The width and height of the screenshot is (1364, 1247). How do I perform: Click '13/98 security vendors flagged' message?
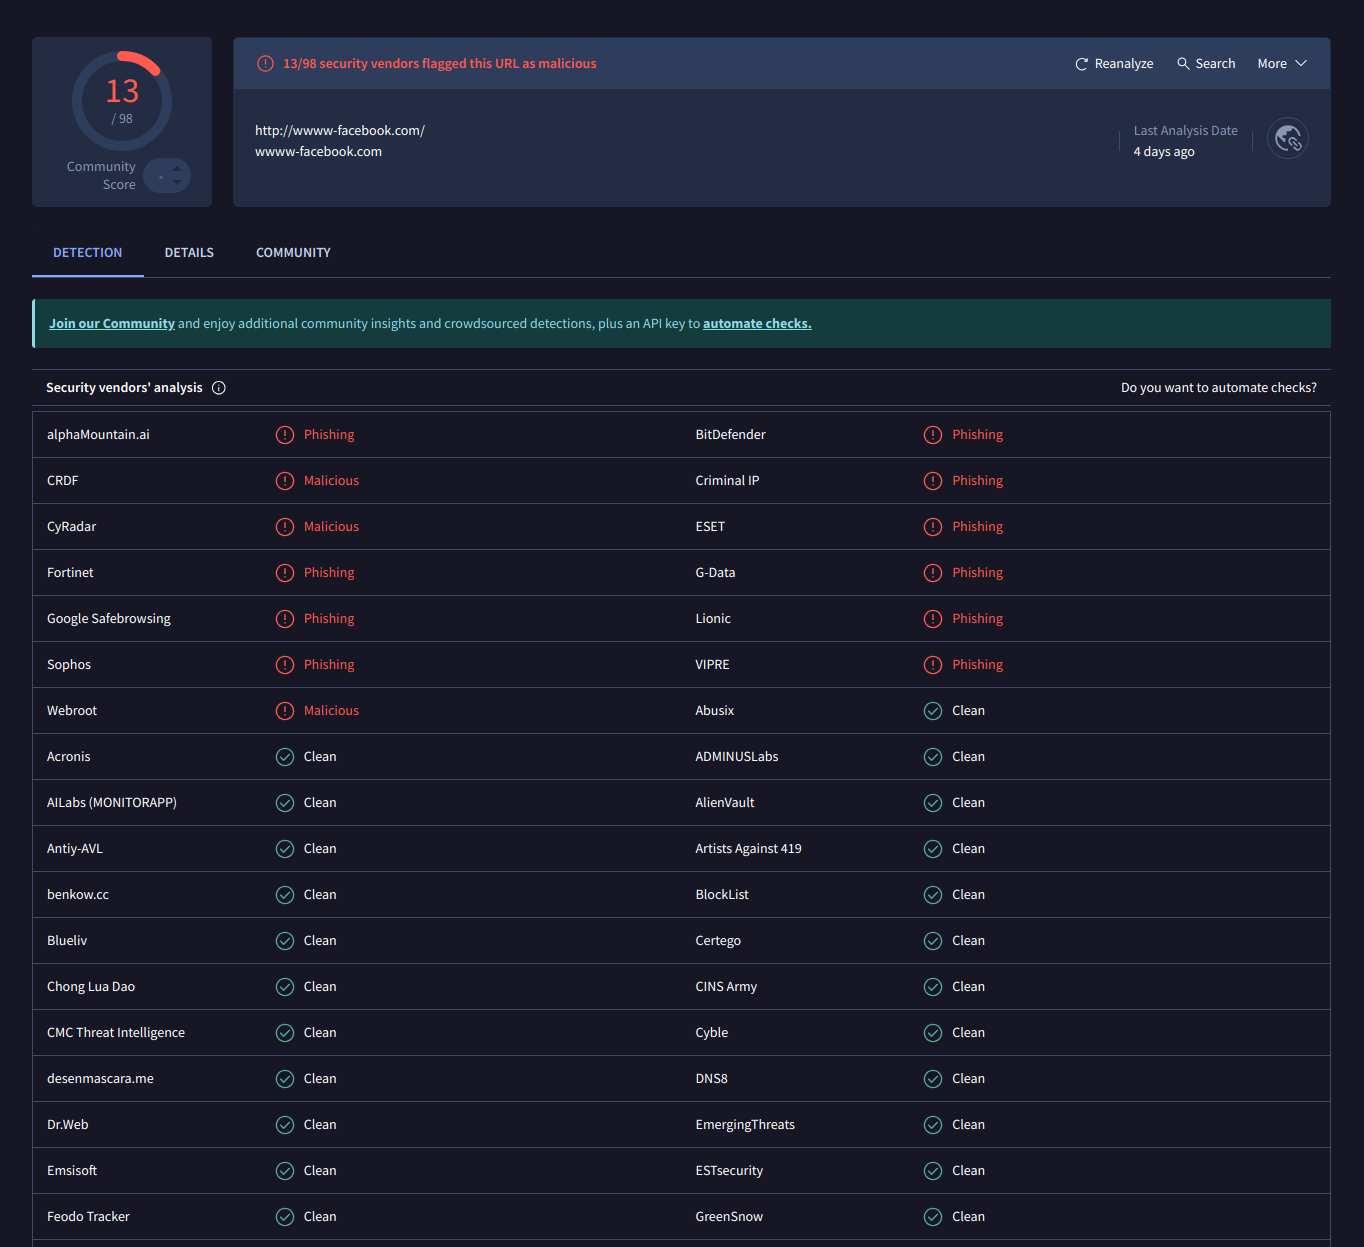(x=440, y=64)
